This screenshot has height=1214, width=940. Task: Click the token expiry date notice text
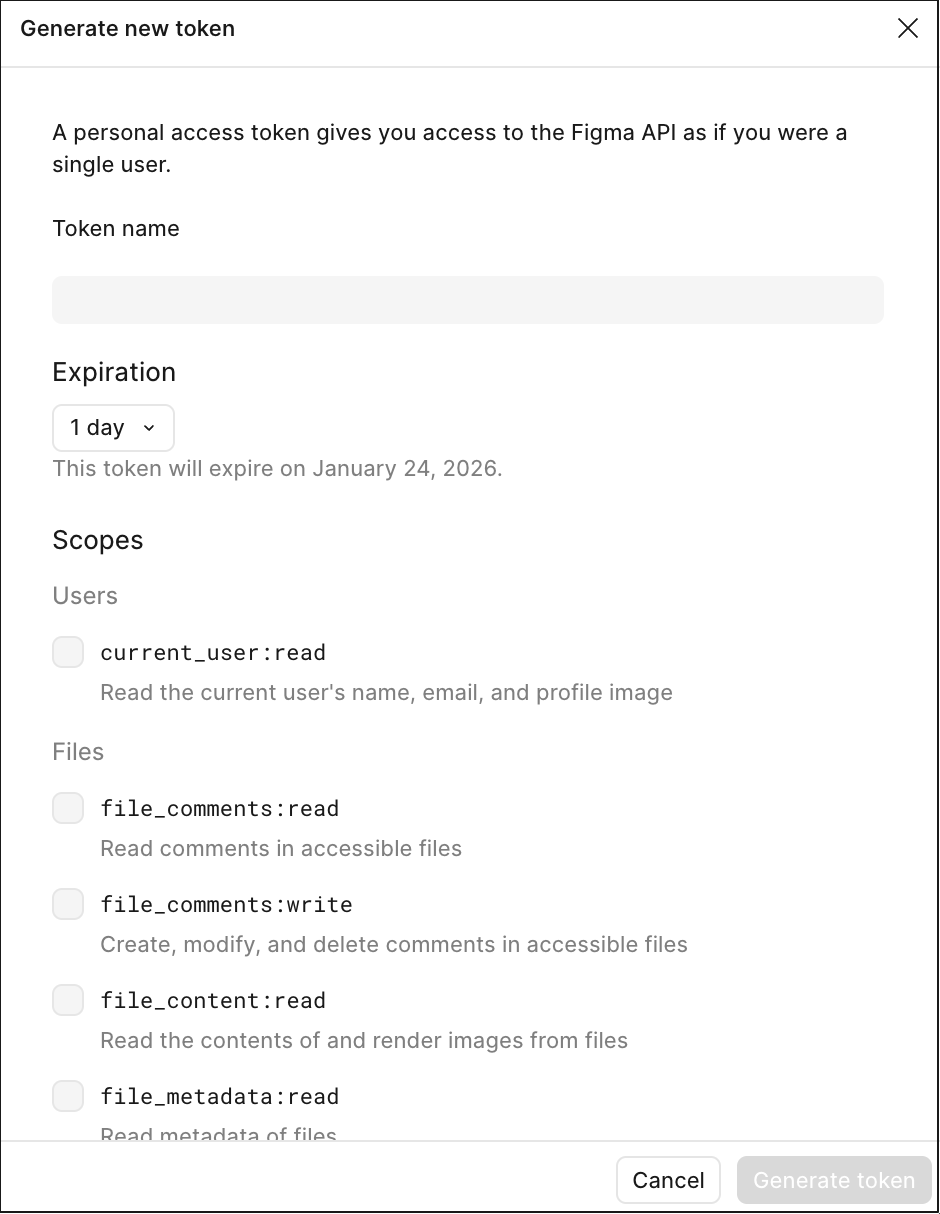277,468
